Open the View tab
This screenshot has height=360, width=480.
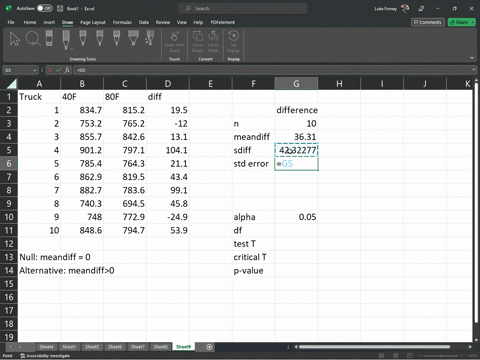coord(182,22)
